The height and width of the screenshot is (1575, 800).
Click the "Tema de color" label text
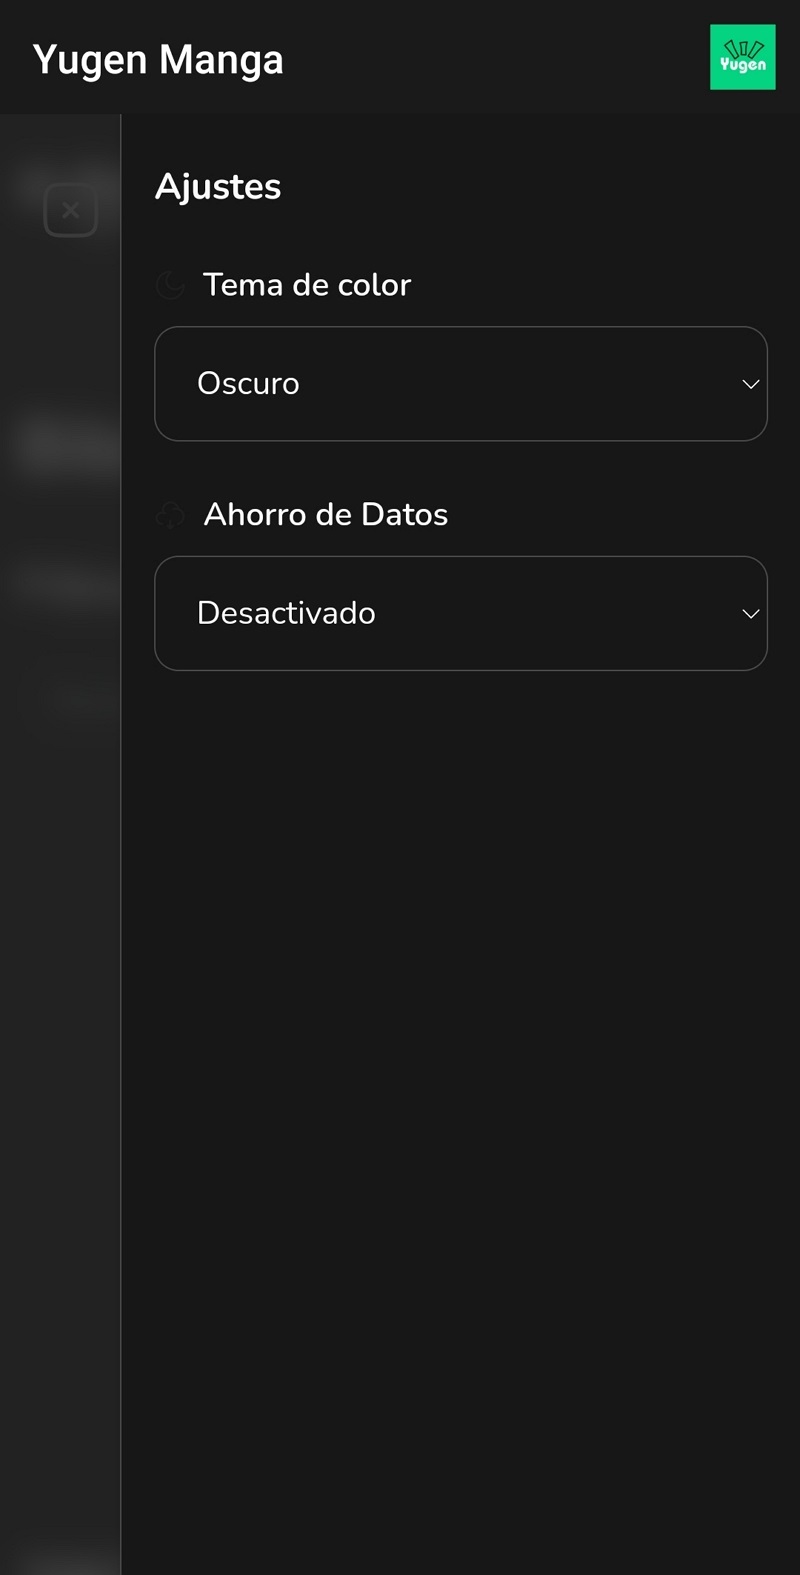[x=307, y=285]
